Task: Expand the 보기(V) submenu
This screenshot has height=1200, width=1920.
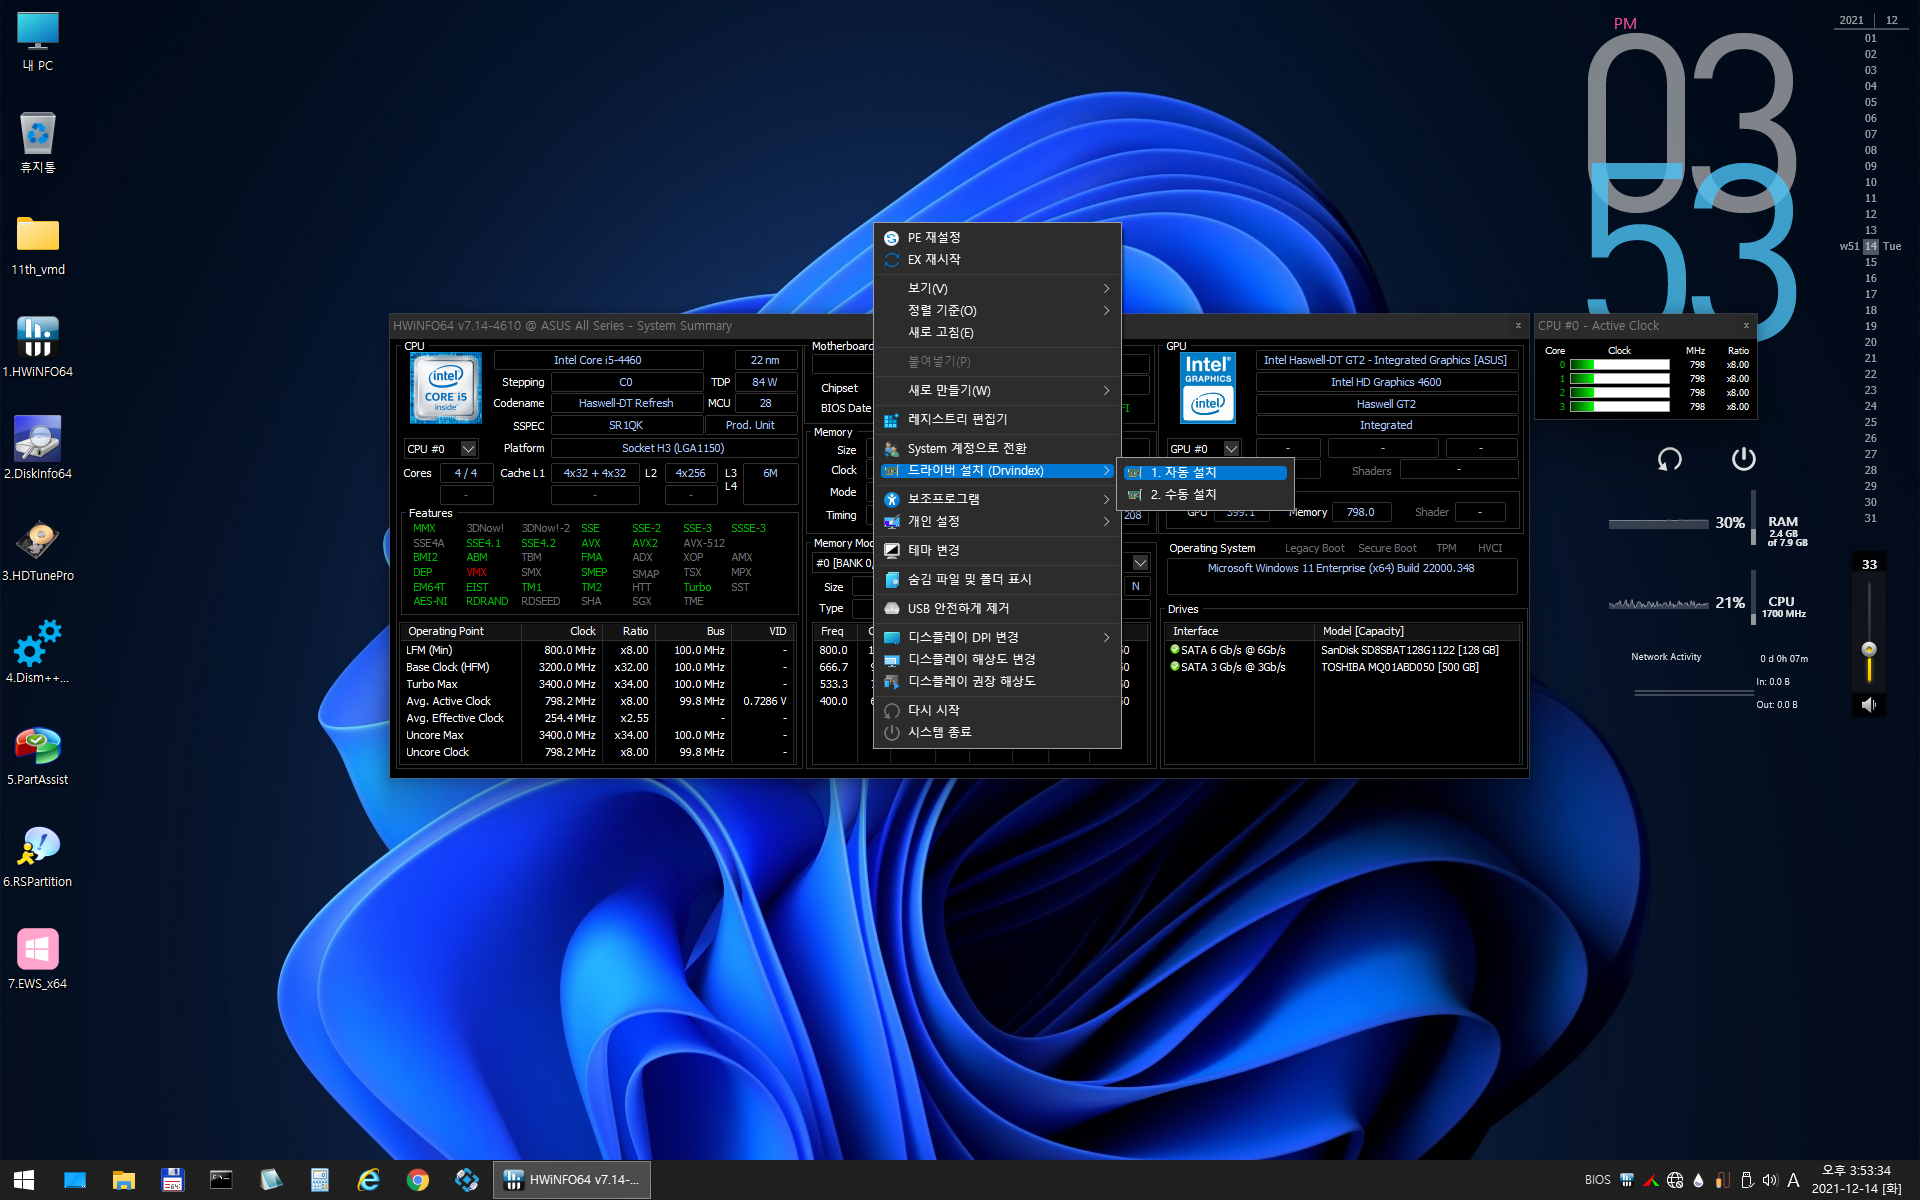Action: 997,288
